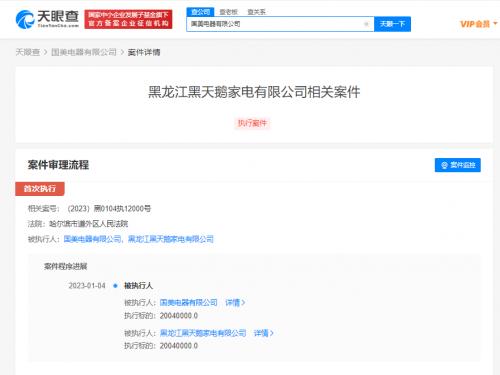Switch to the 查关系 tab
Image resolution: width=500 pixels, height=375 pixels.
pyautogui.click(x=256, y=12)
